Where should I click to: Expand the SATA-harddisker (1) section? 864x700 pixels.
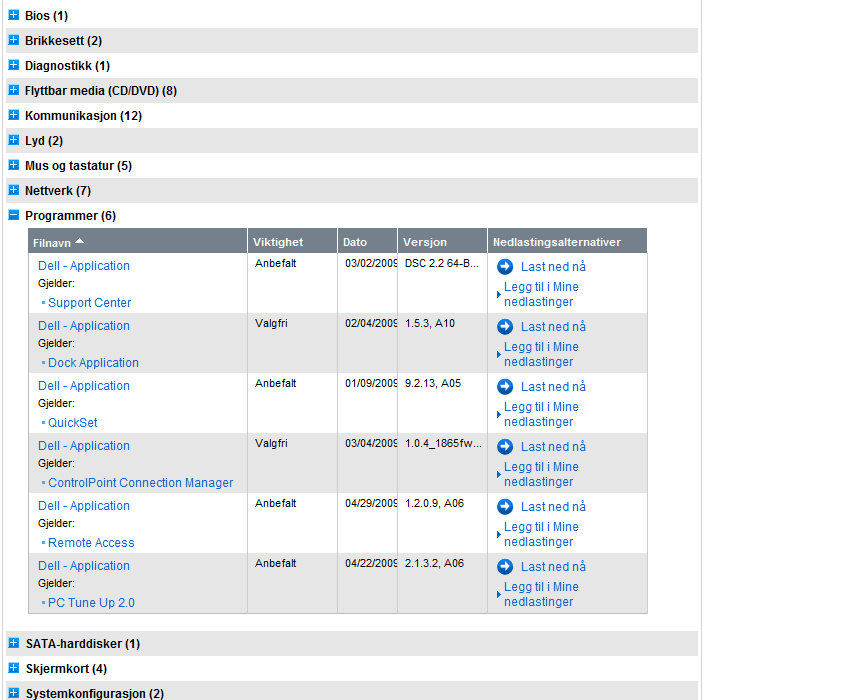pos(14,643)
